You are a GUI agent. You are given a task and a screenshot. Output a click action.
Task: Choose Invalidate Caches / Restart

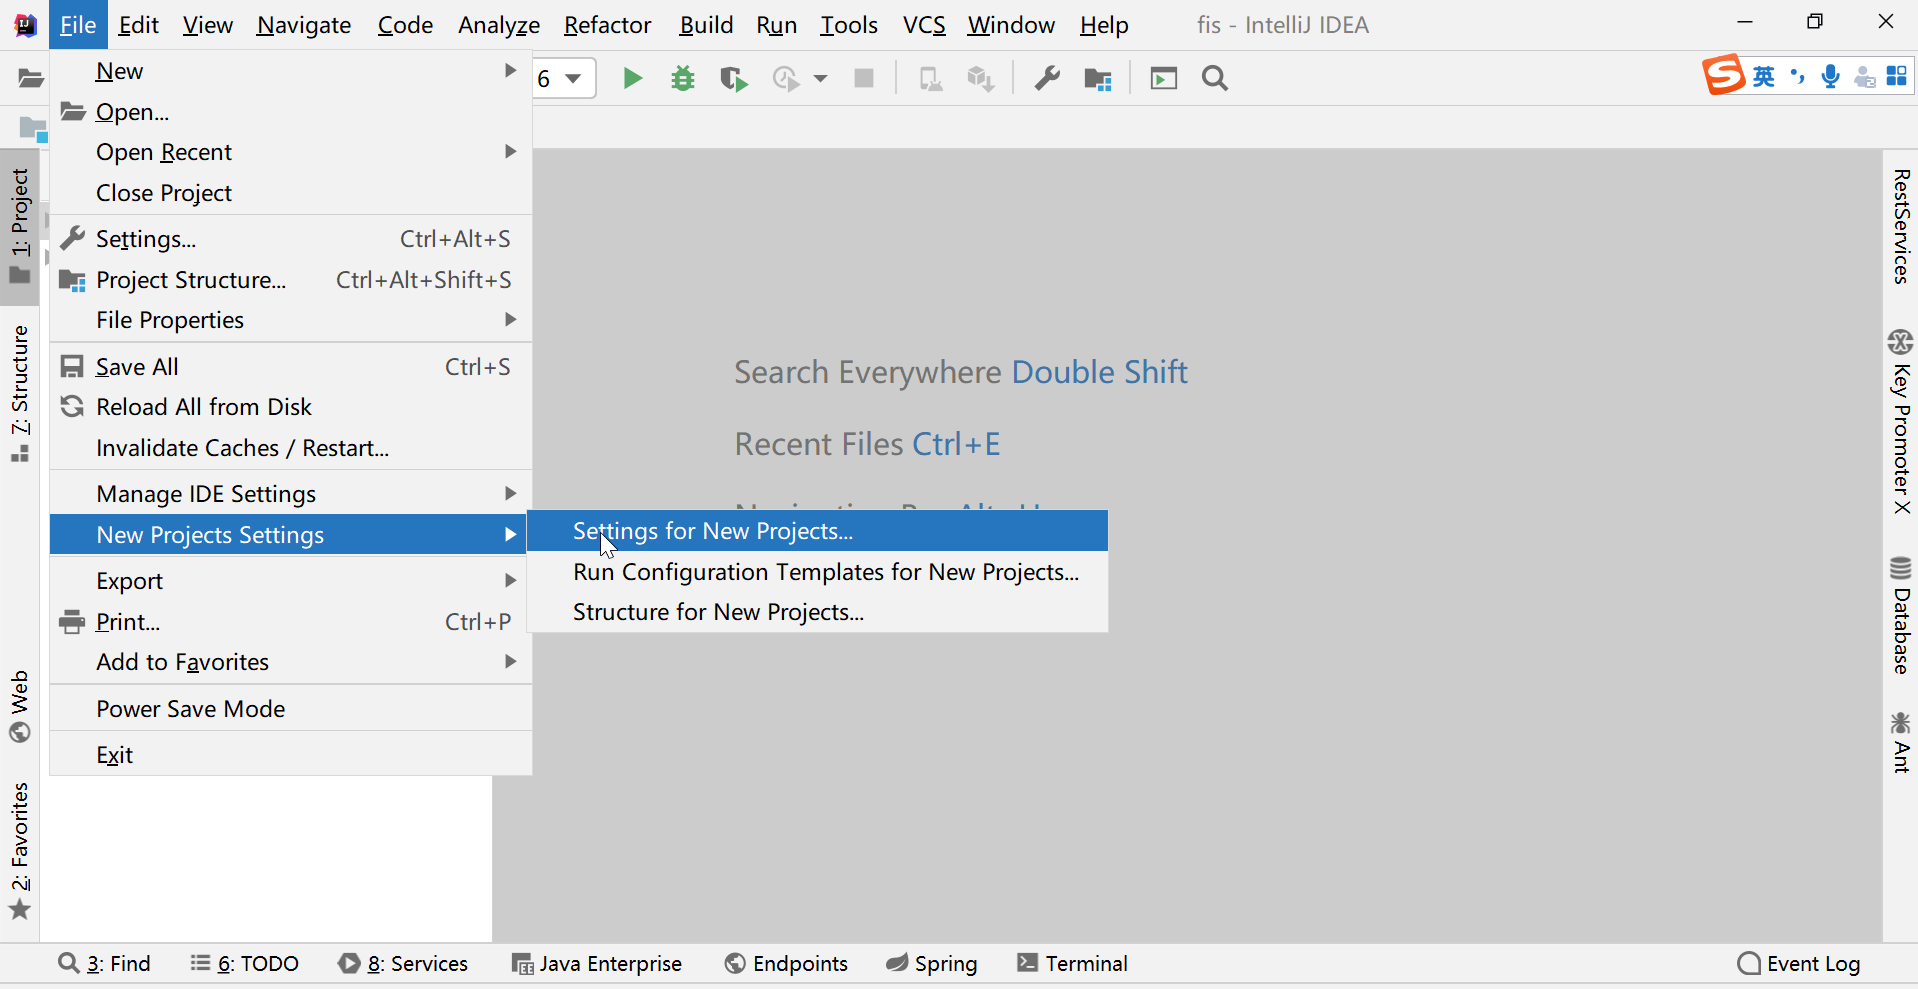(x=290, y=448)
